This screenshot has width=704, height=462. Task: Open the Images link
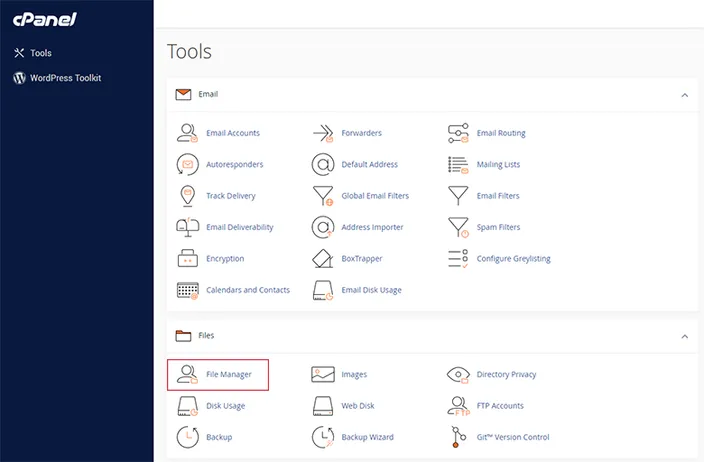point(354,374)
